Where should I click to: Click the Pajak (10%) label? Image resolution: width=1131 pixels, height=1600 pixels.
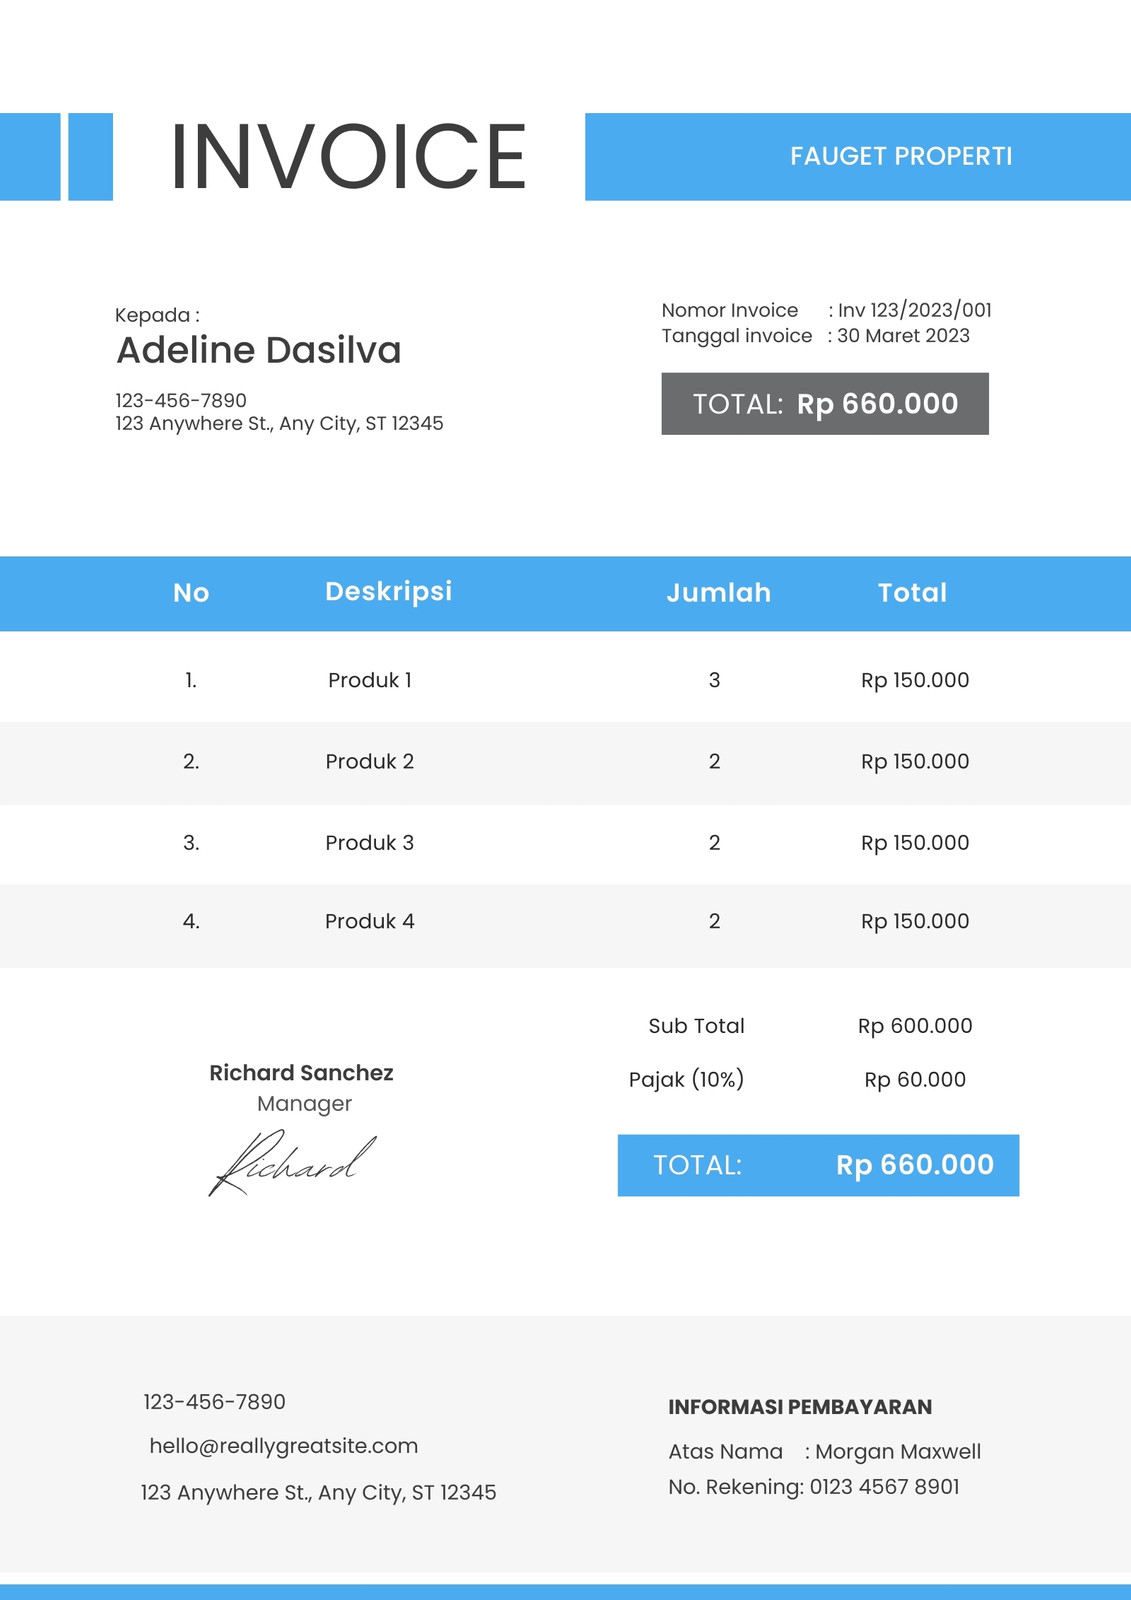point(686,1080)
